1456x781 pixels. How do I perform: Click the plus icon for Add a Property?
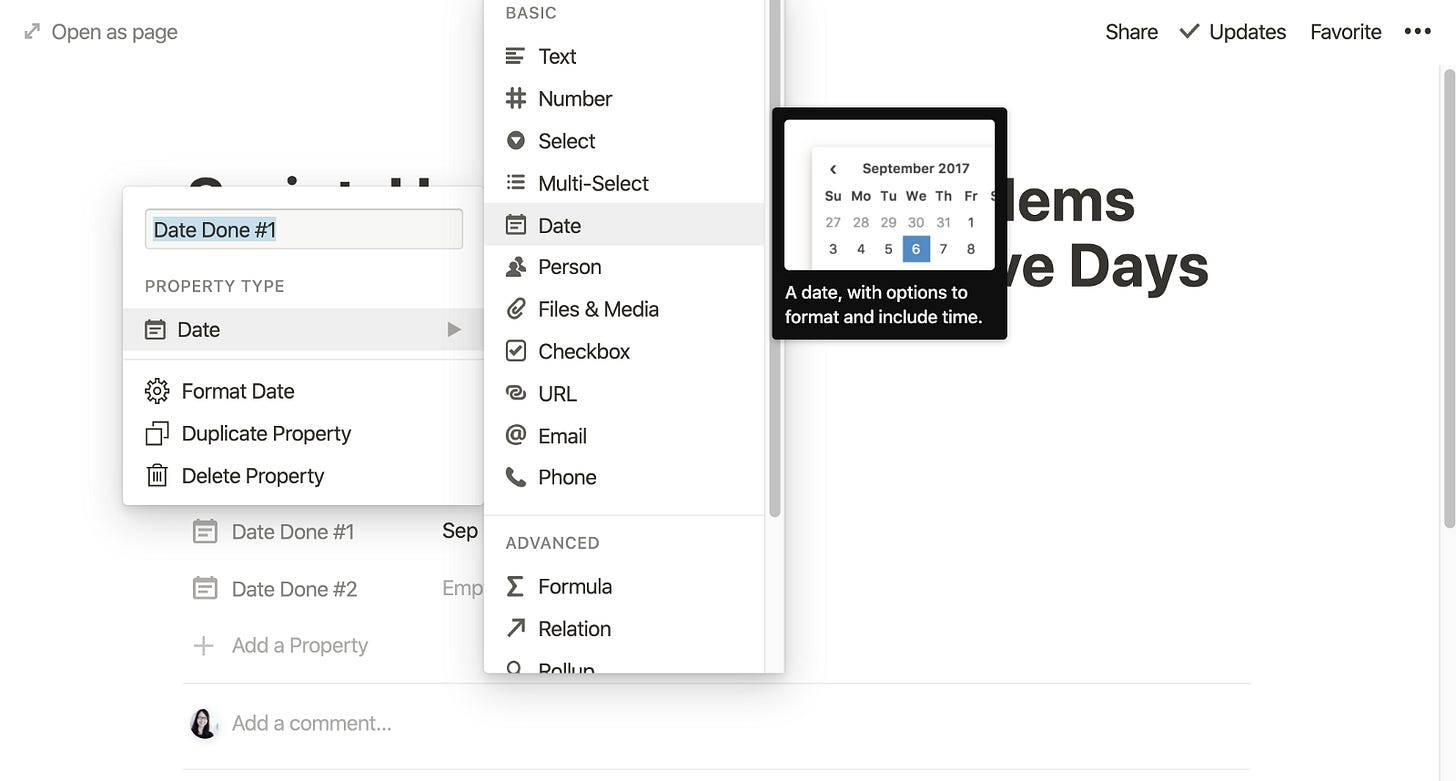(203, 645)
